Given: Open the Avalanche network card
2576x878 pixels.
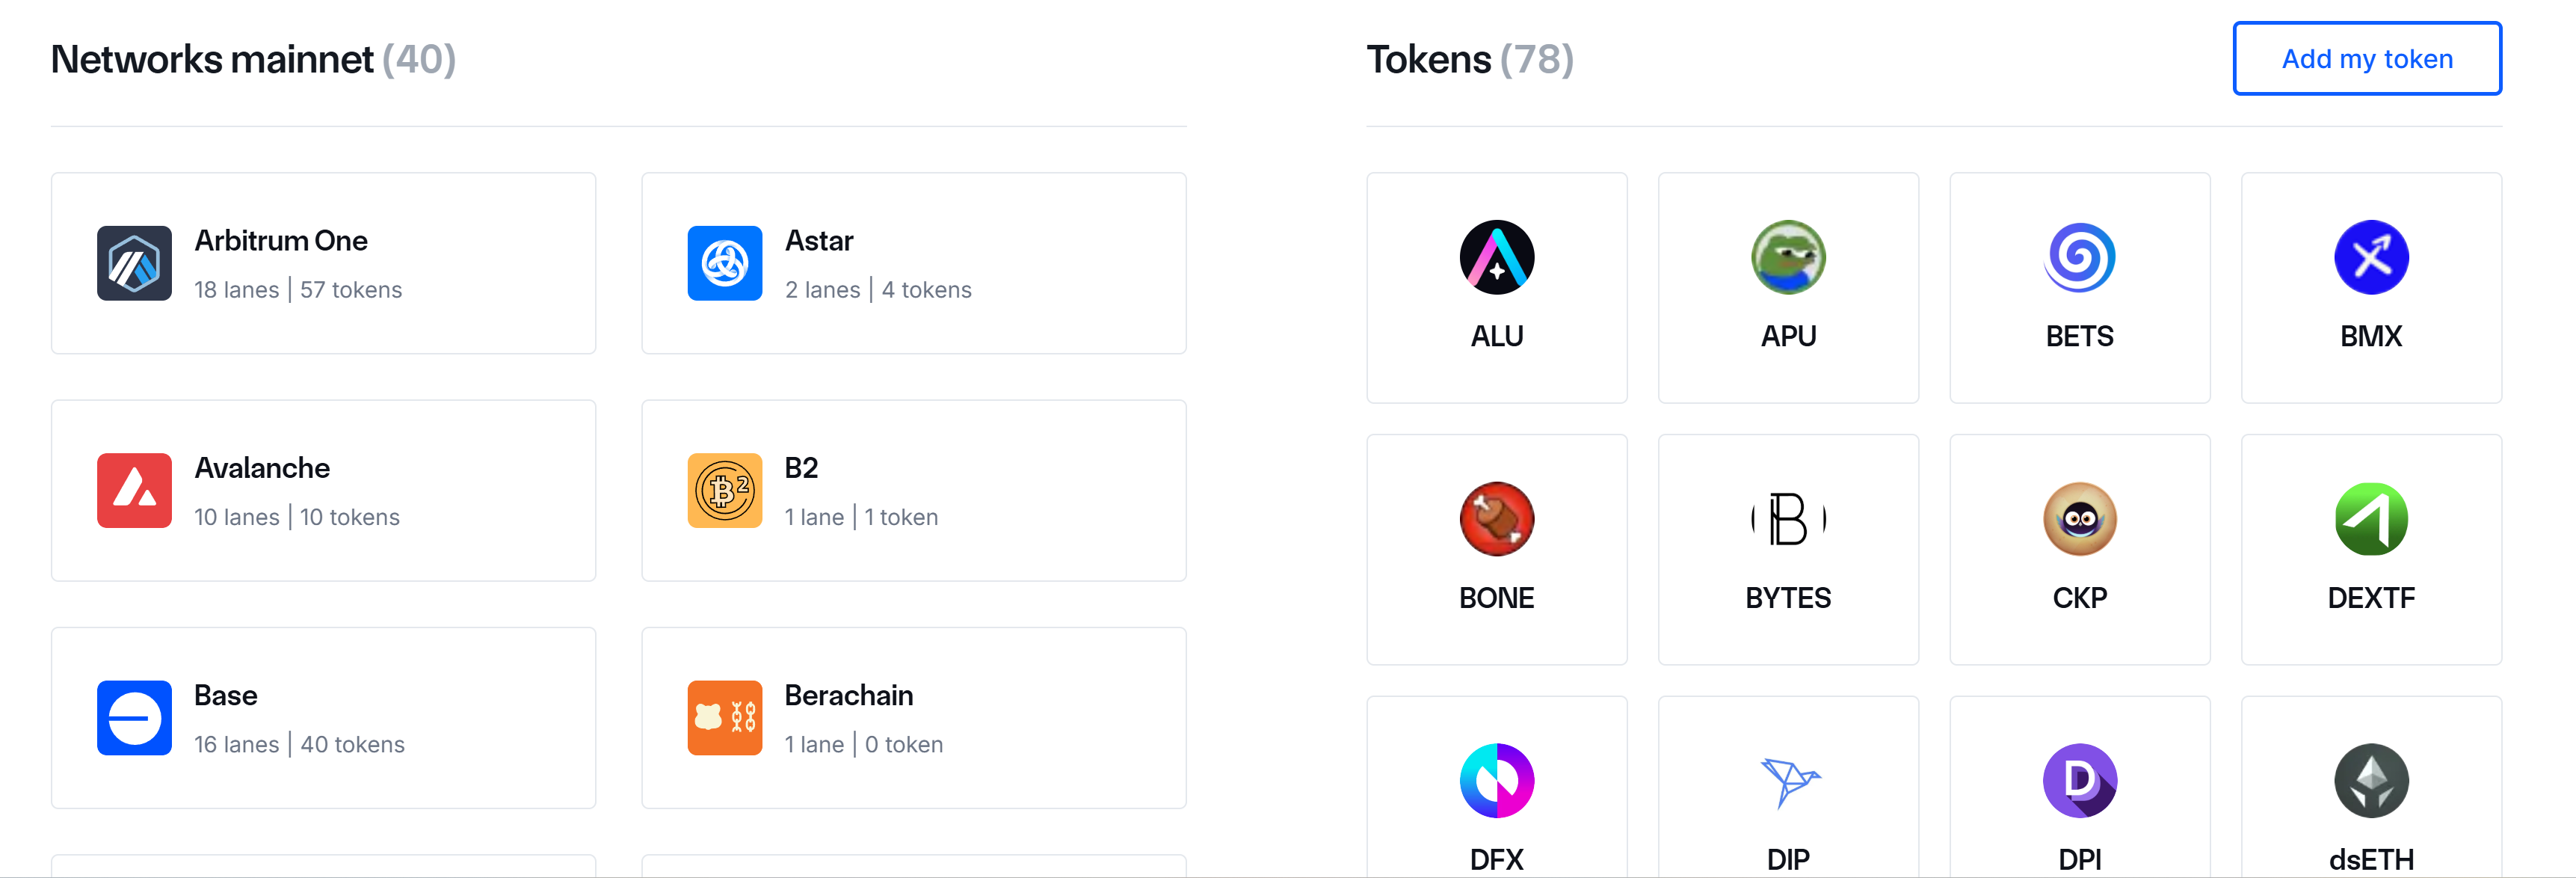Looking at the screenshot, I should [x=323, y=490].
